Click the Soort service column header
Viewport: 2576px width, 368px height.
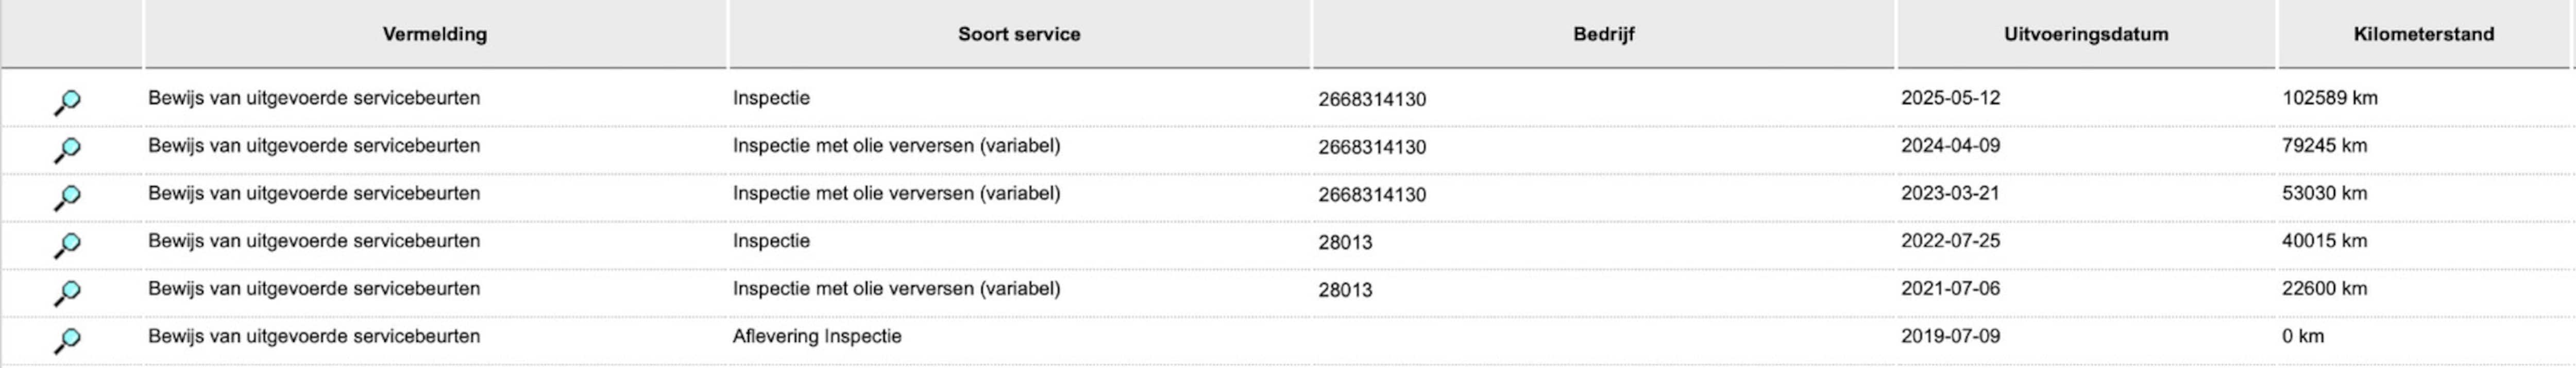1019,34
